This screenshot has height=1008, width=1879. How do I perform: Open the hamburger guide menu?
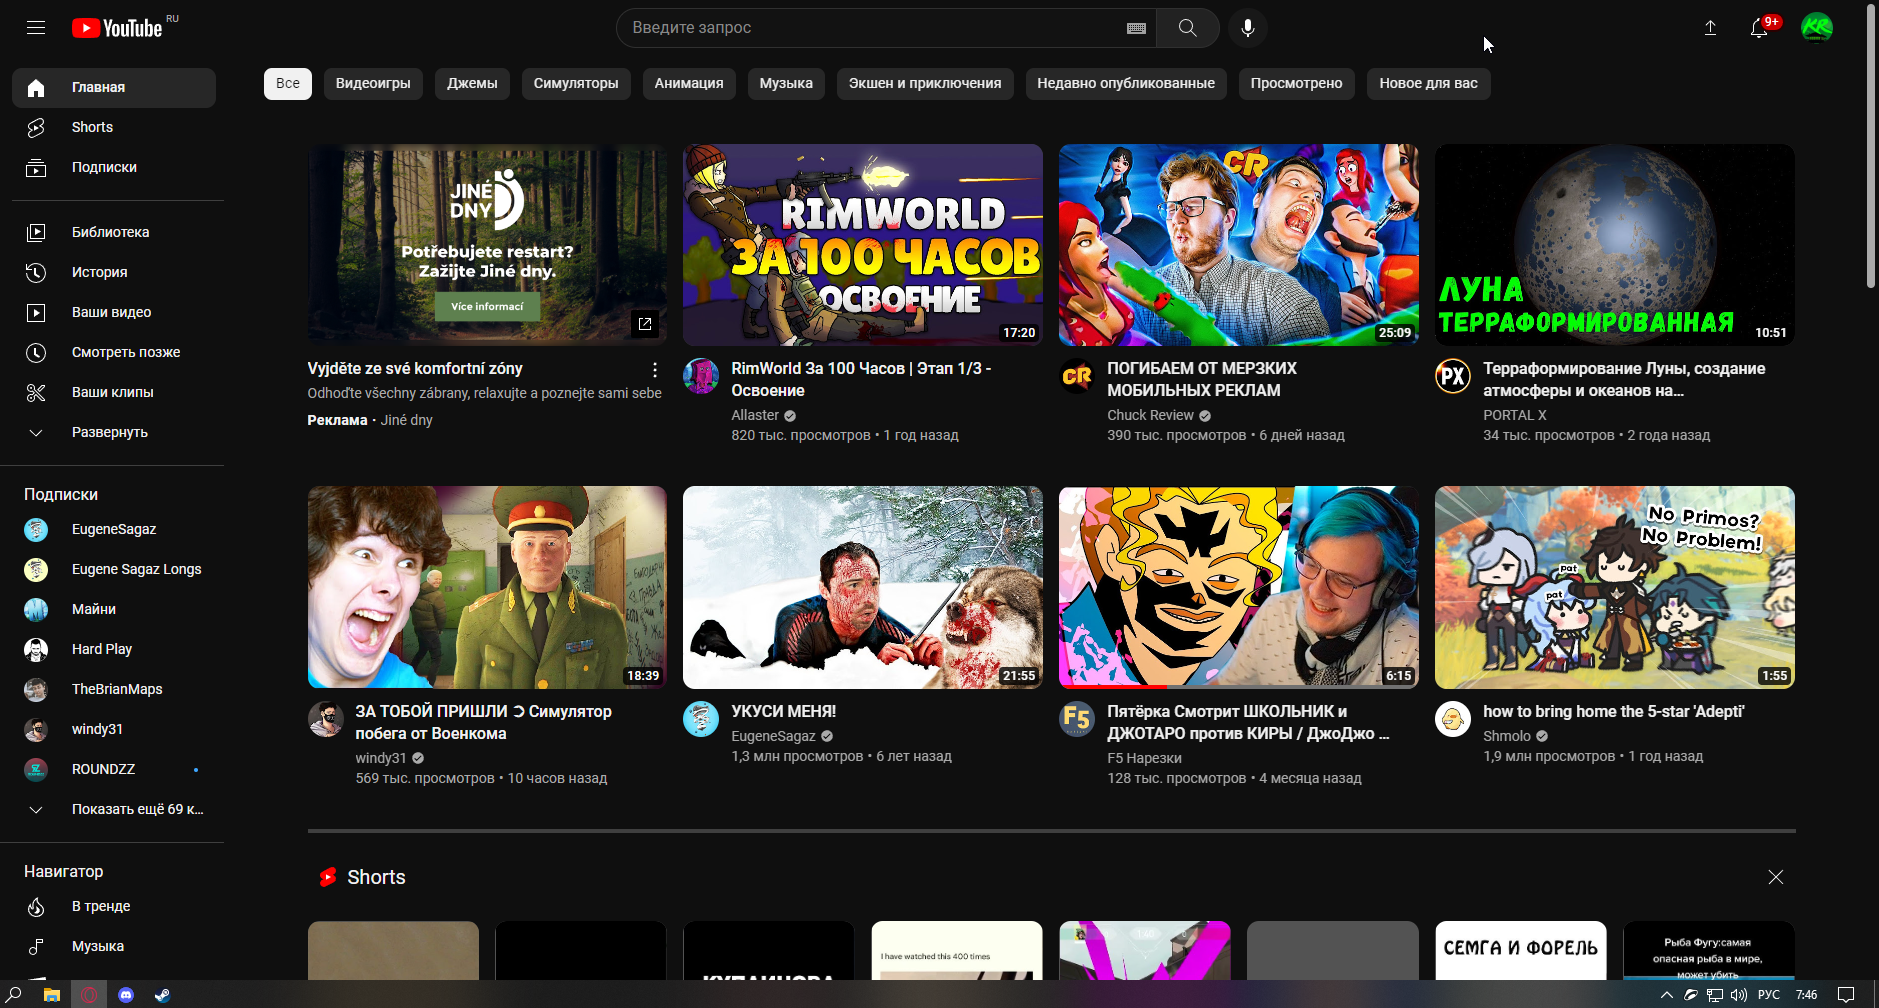tap(36, 28)
